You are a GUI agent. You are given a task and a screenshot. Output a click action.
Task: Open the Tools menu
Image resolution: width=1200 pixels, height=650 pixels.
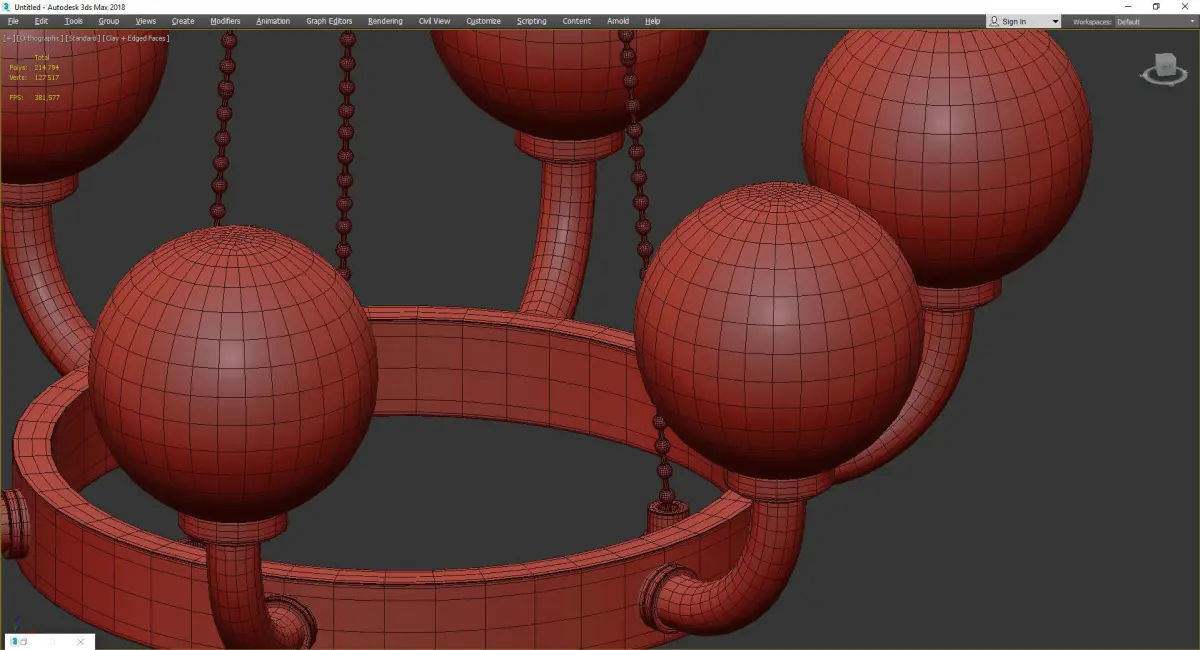click(x=74, y=21)
